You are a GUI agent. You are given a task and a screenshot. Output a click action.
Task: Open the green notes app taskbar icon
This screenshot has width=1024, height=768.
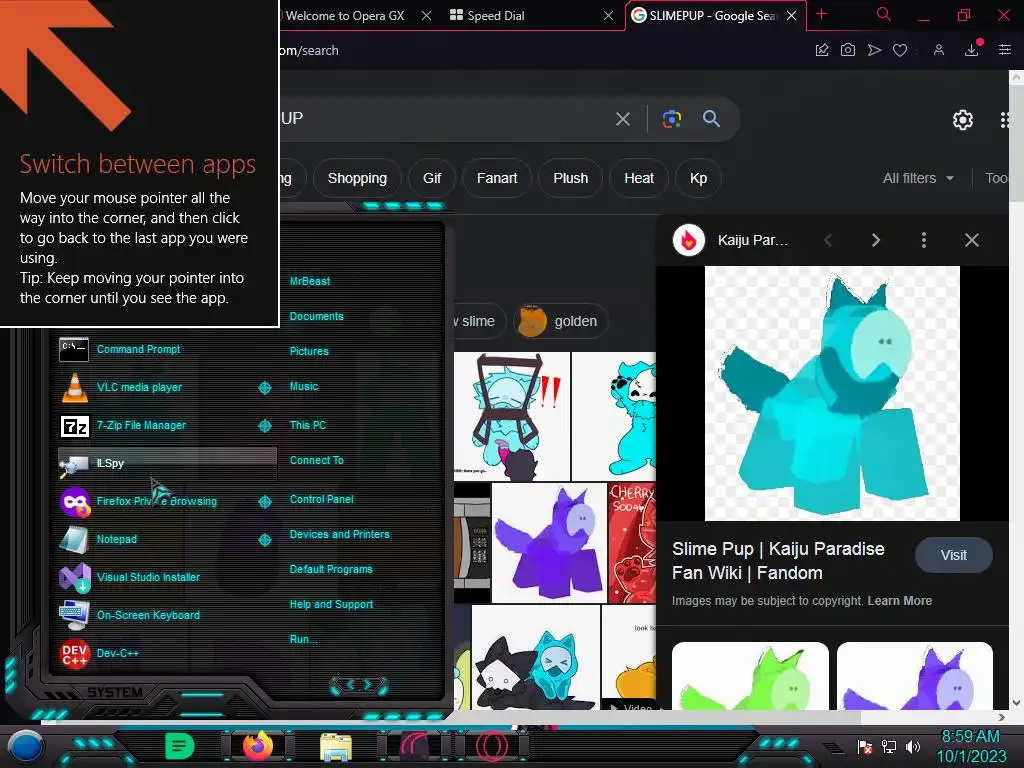(180, 746)
